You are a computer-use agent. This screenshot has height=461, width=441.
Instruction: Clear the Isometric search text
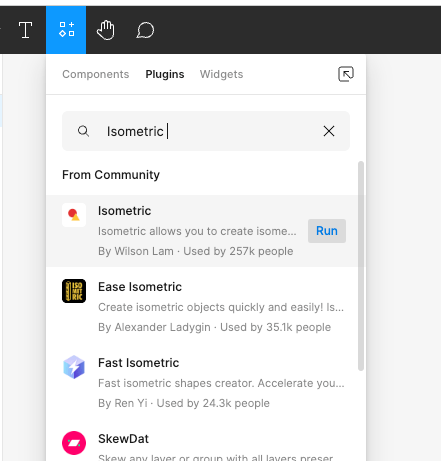tap(329, 131)
